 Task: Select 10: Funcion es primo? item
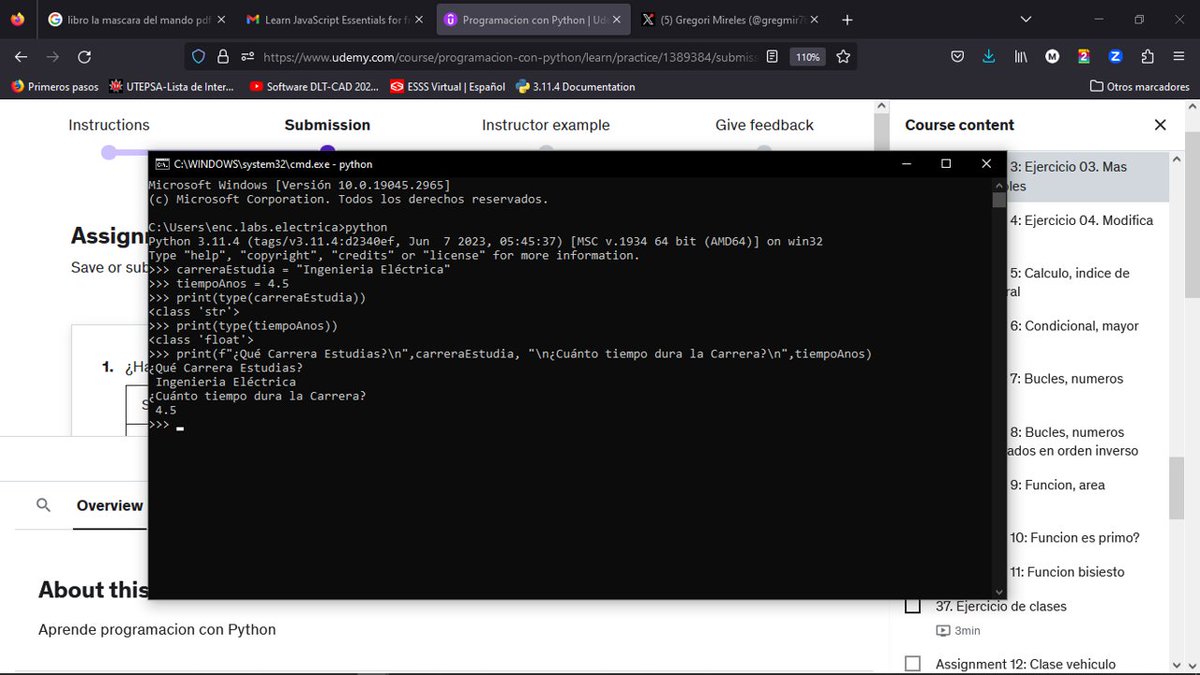tap(1074, 538)
